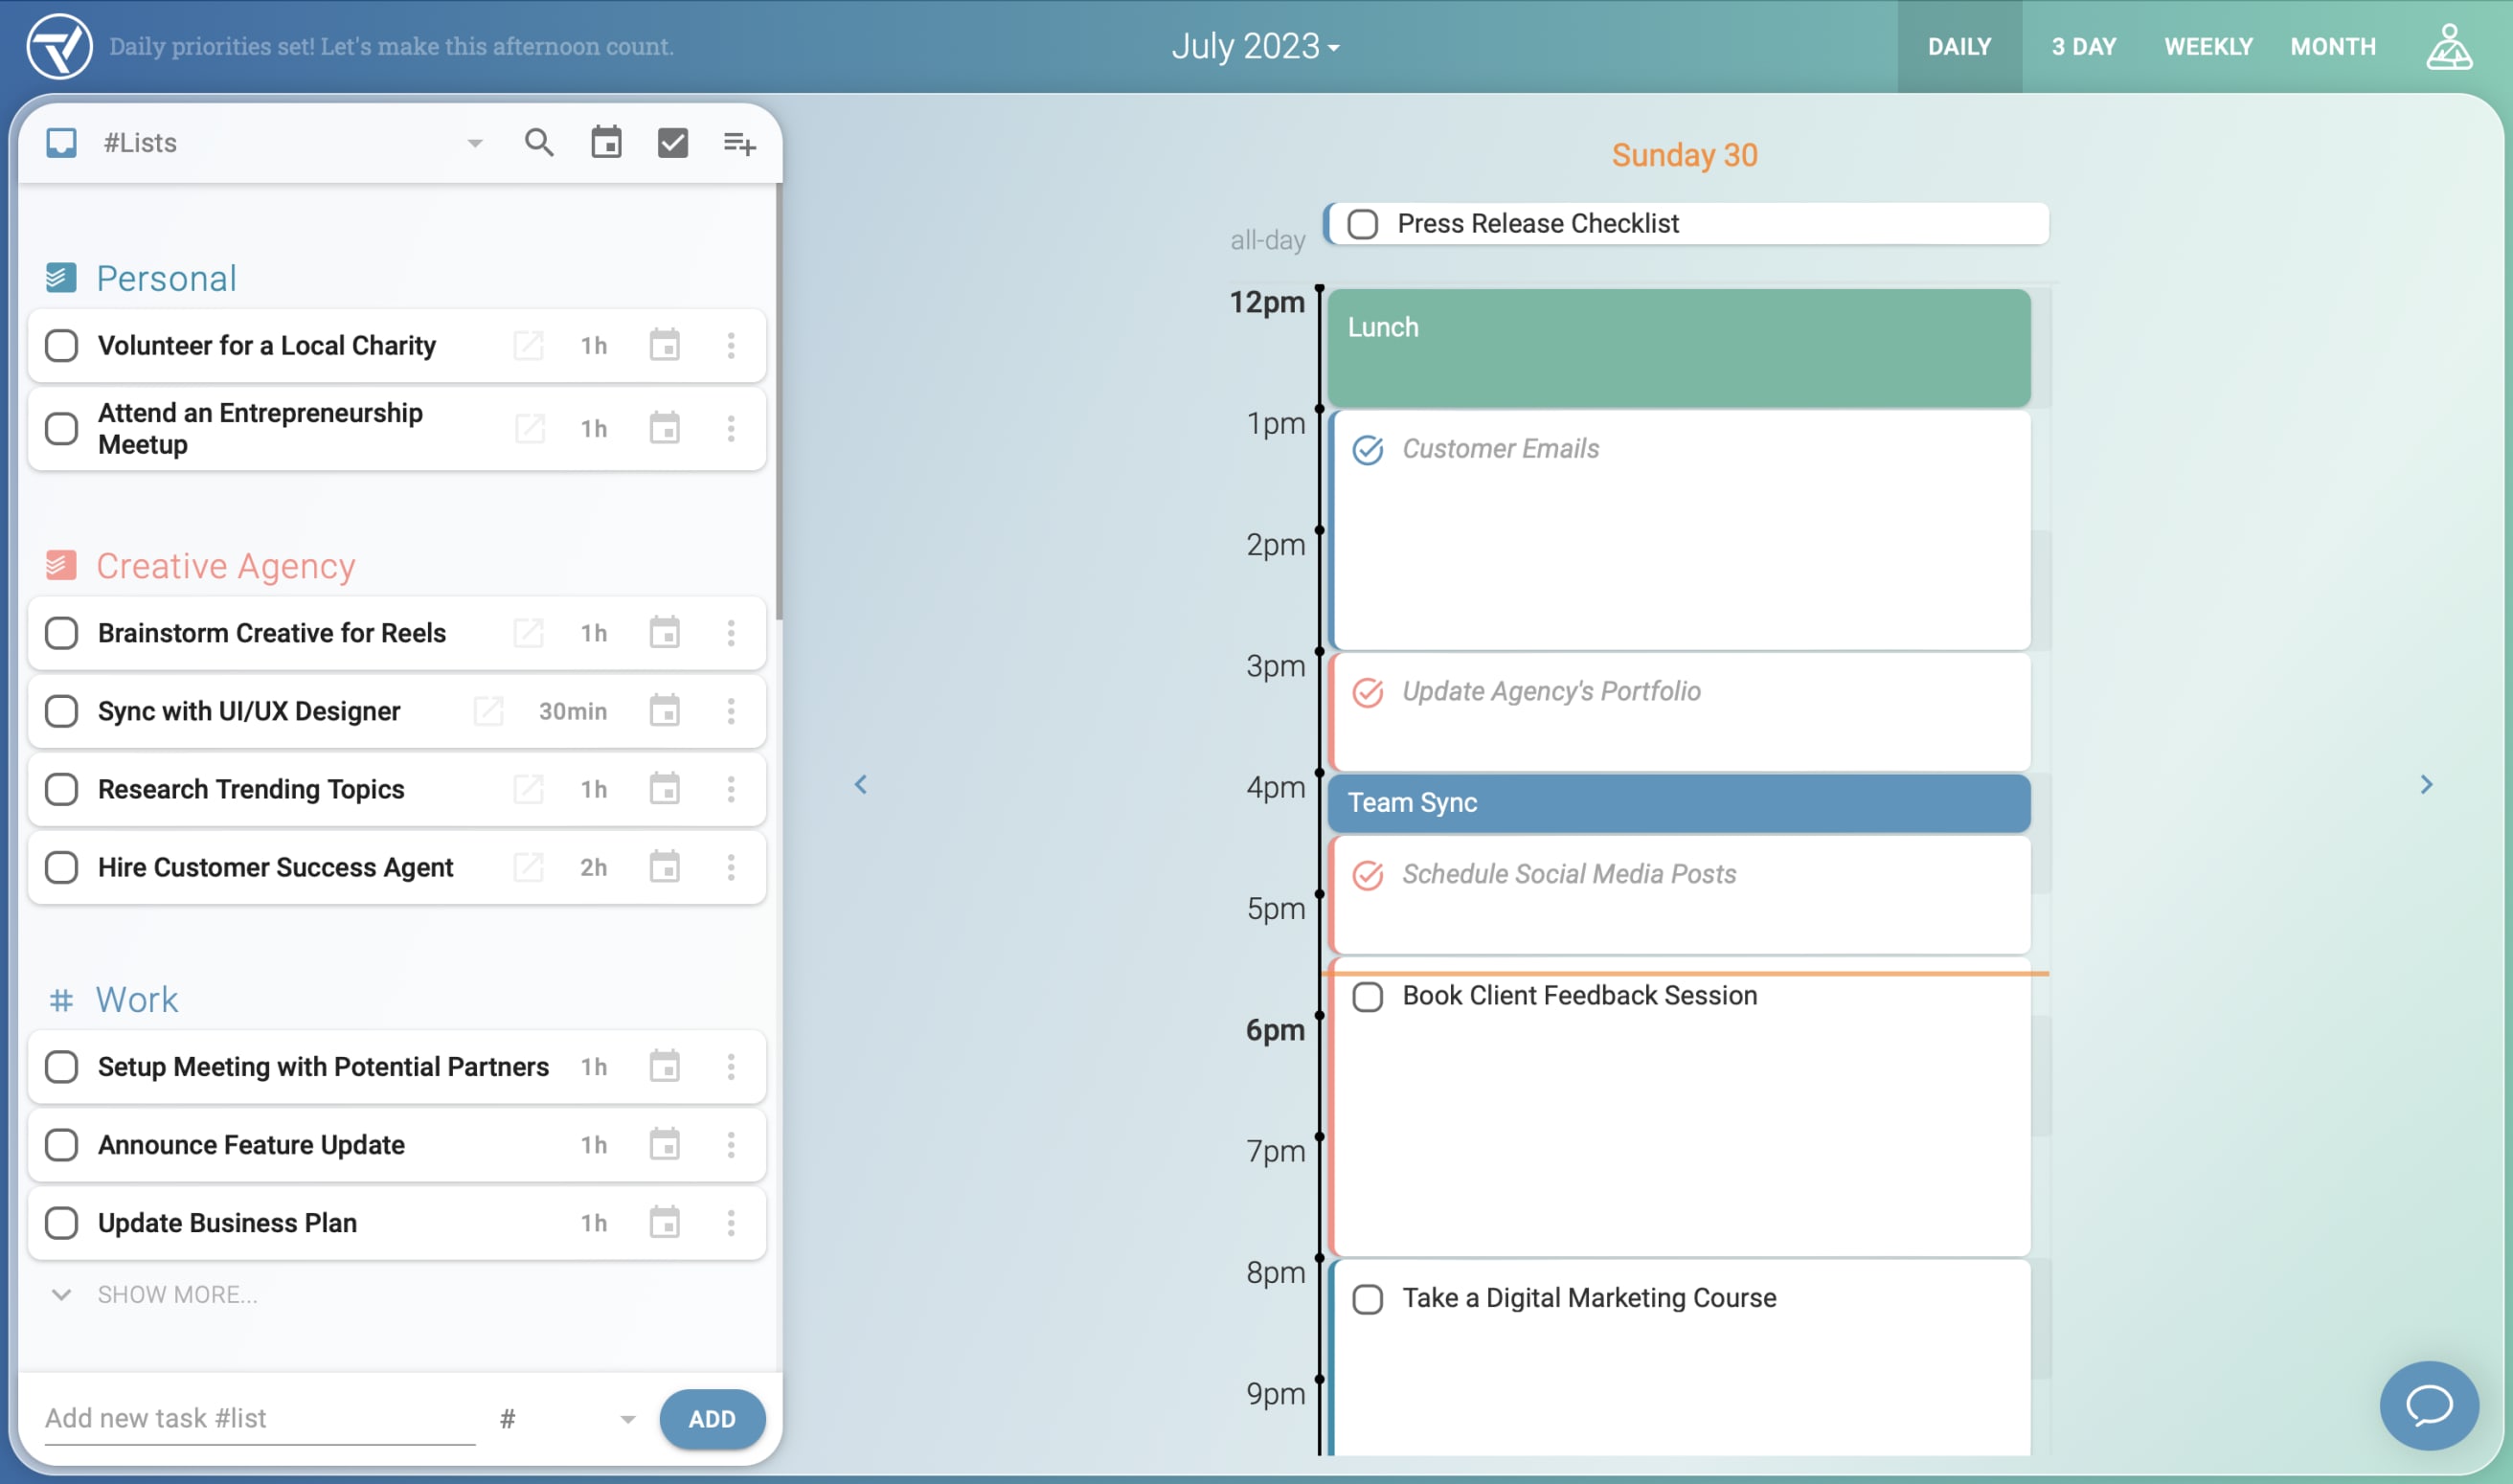Focus the Add new task input field
This screenshot has width=2513, height=1484.
pyautogui.click(x=259, y=1418)
